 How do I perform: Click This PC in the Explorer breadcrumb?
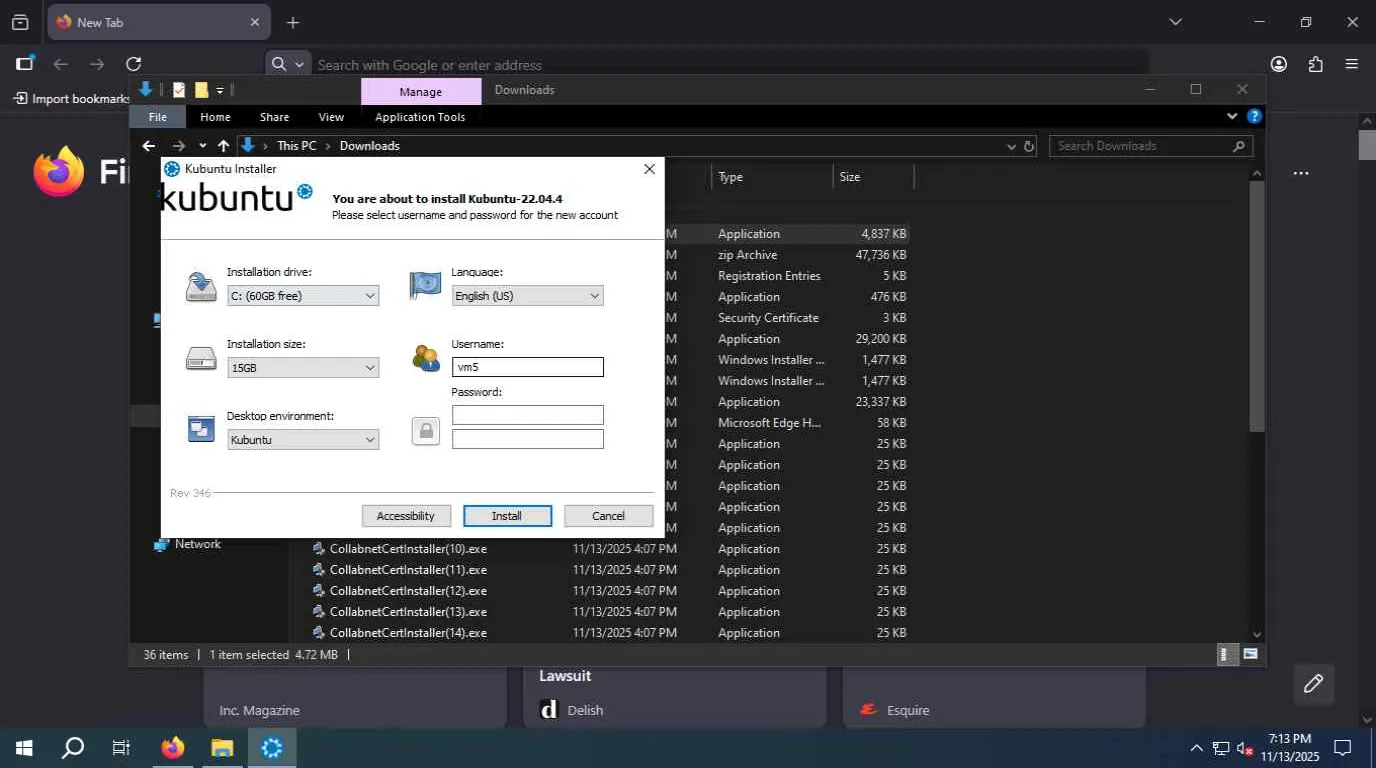(296, 146)
